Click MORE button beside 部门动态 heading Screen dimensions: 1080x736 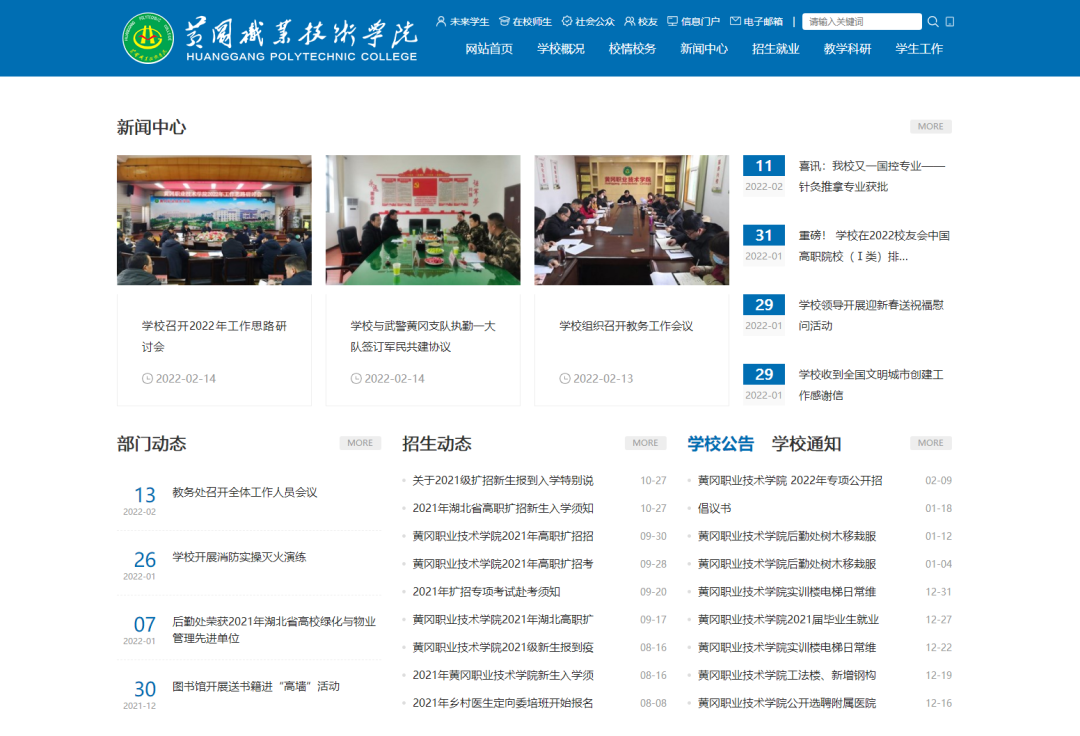[360, 443]
